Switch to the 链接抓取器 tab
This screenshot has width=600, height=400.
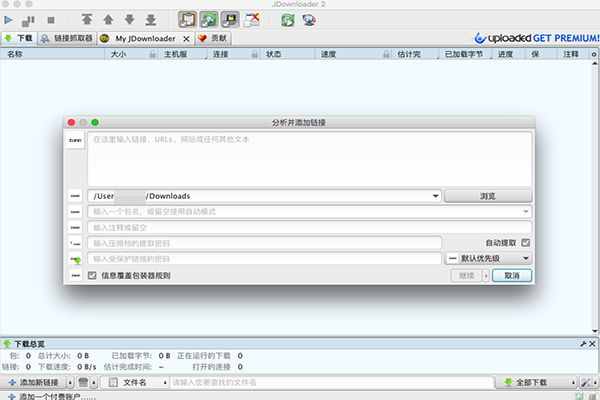tap(67, 38)
